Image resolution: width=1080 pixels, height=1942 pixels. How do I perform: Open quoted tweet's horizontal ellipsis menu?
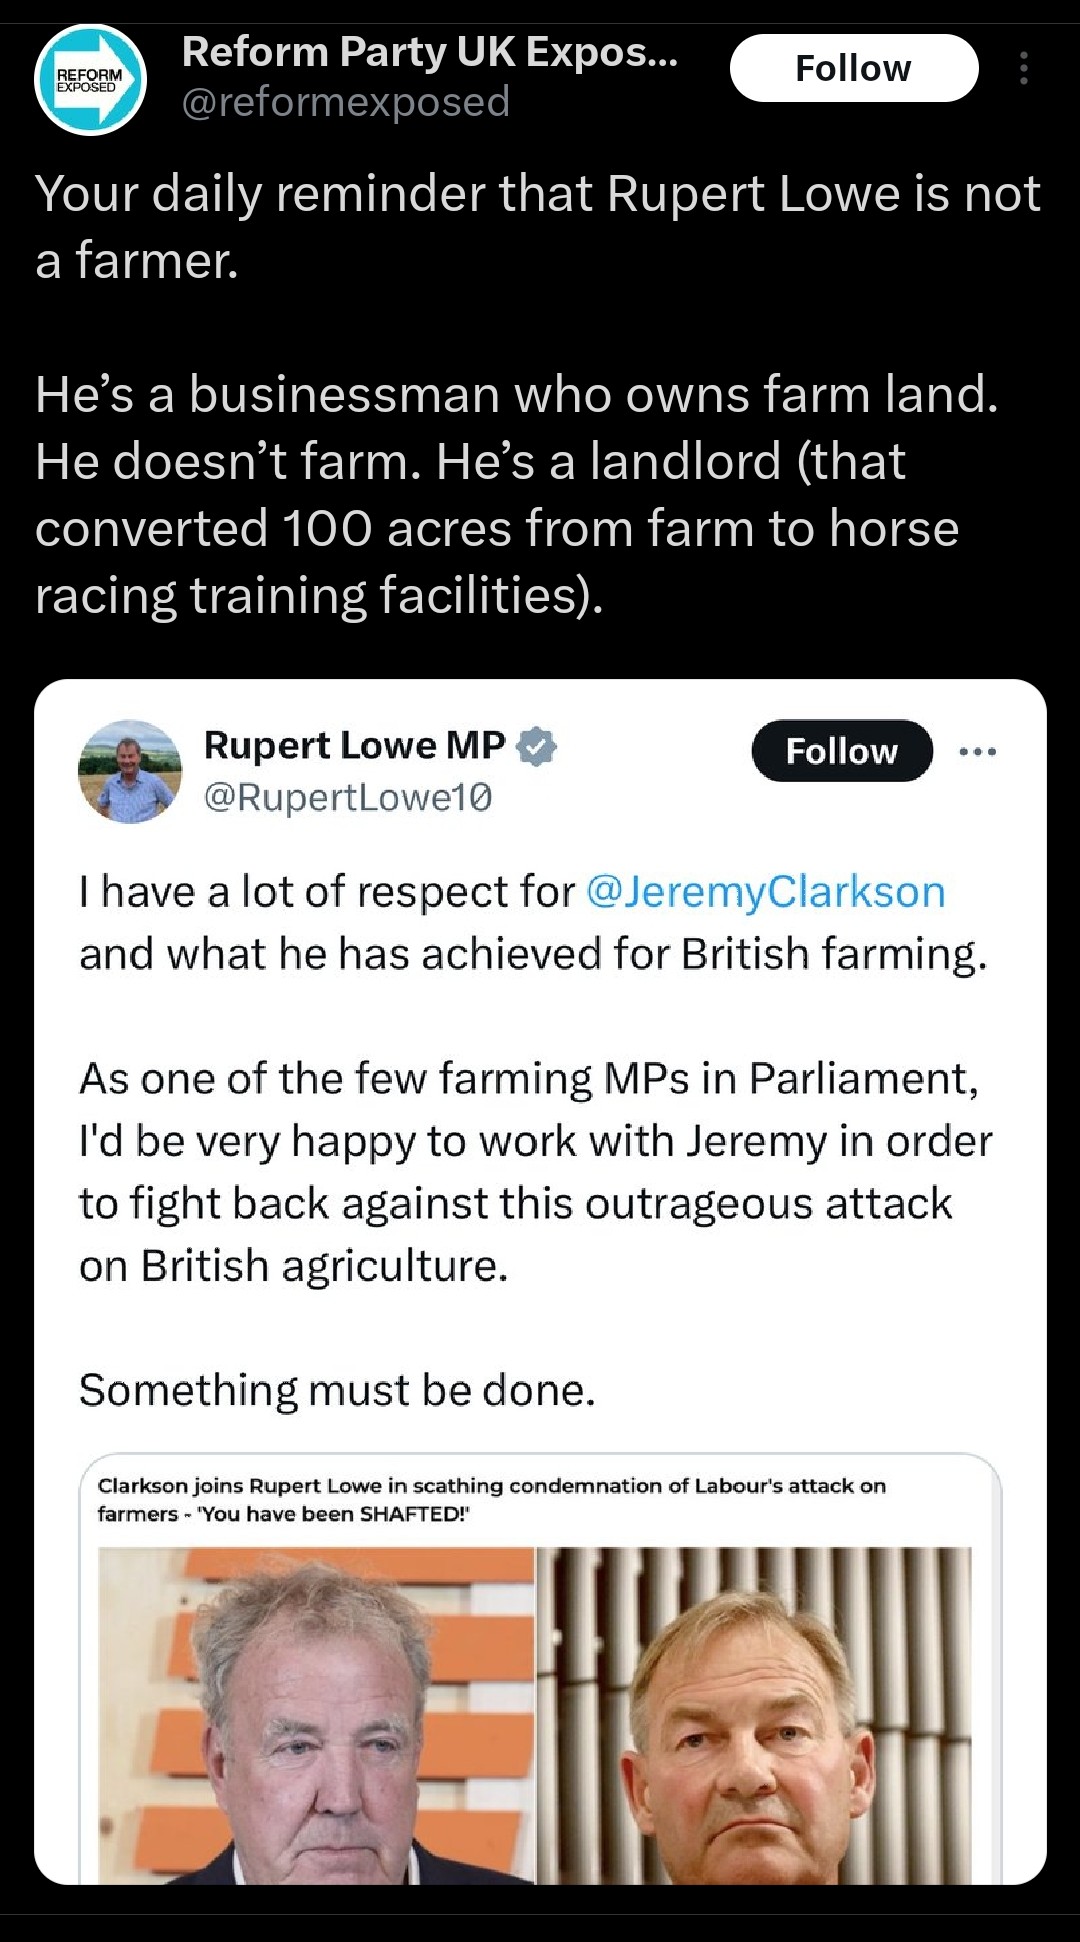coord(977,751)
